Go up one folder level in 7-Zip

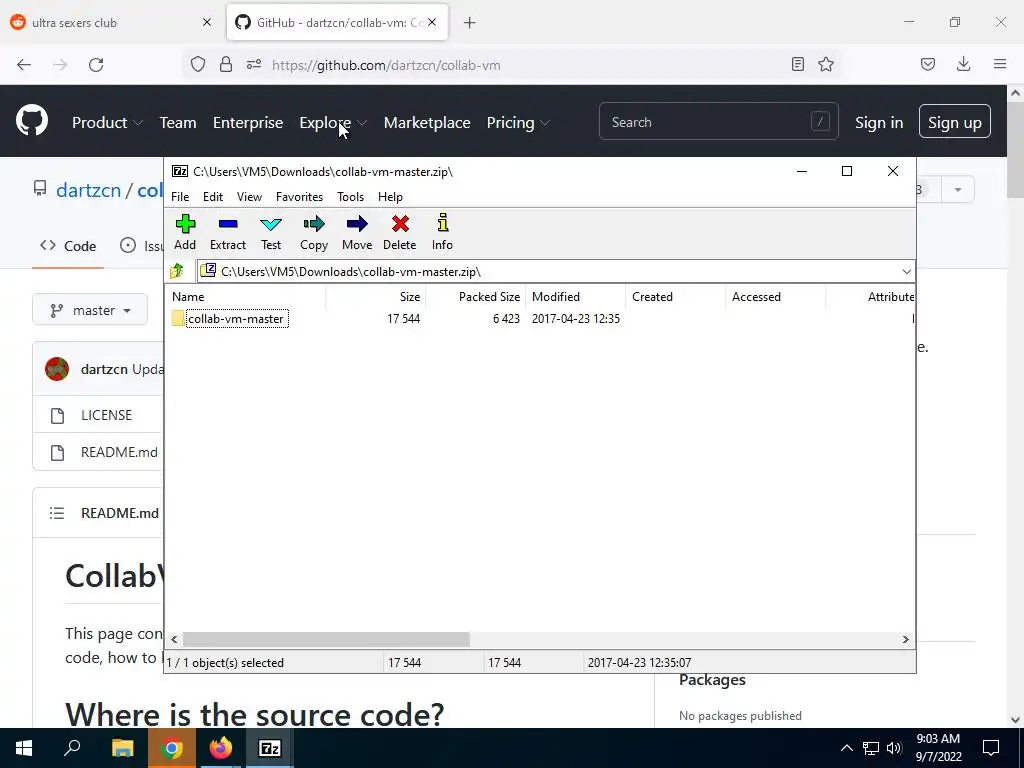[x=176, y=271]
